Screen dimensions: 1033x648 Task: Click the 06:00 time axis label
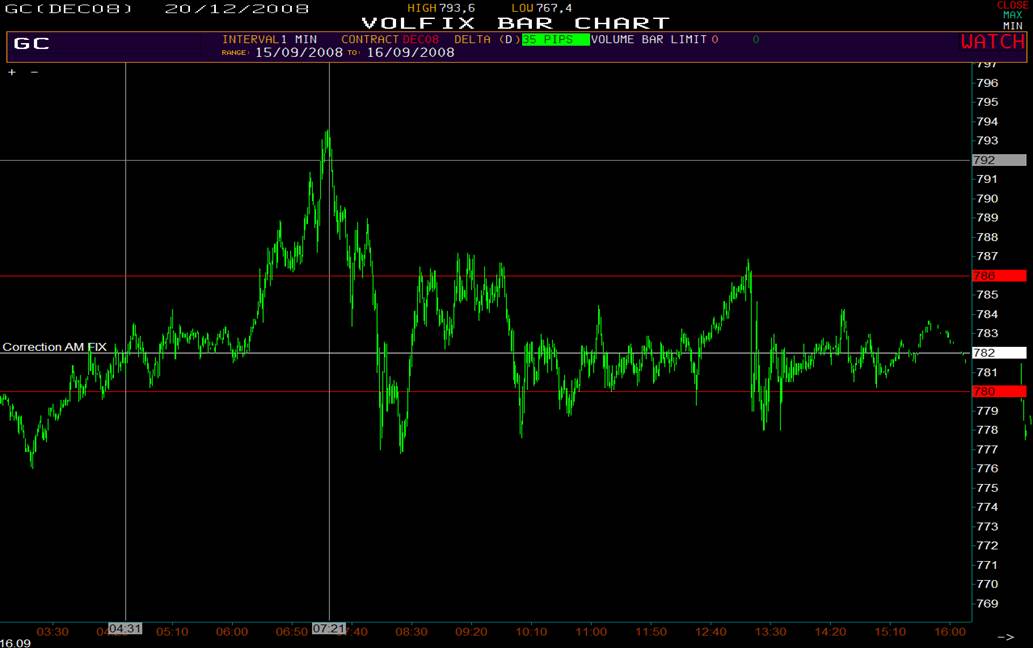coord(232,632)
